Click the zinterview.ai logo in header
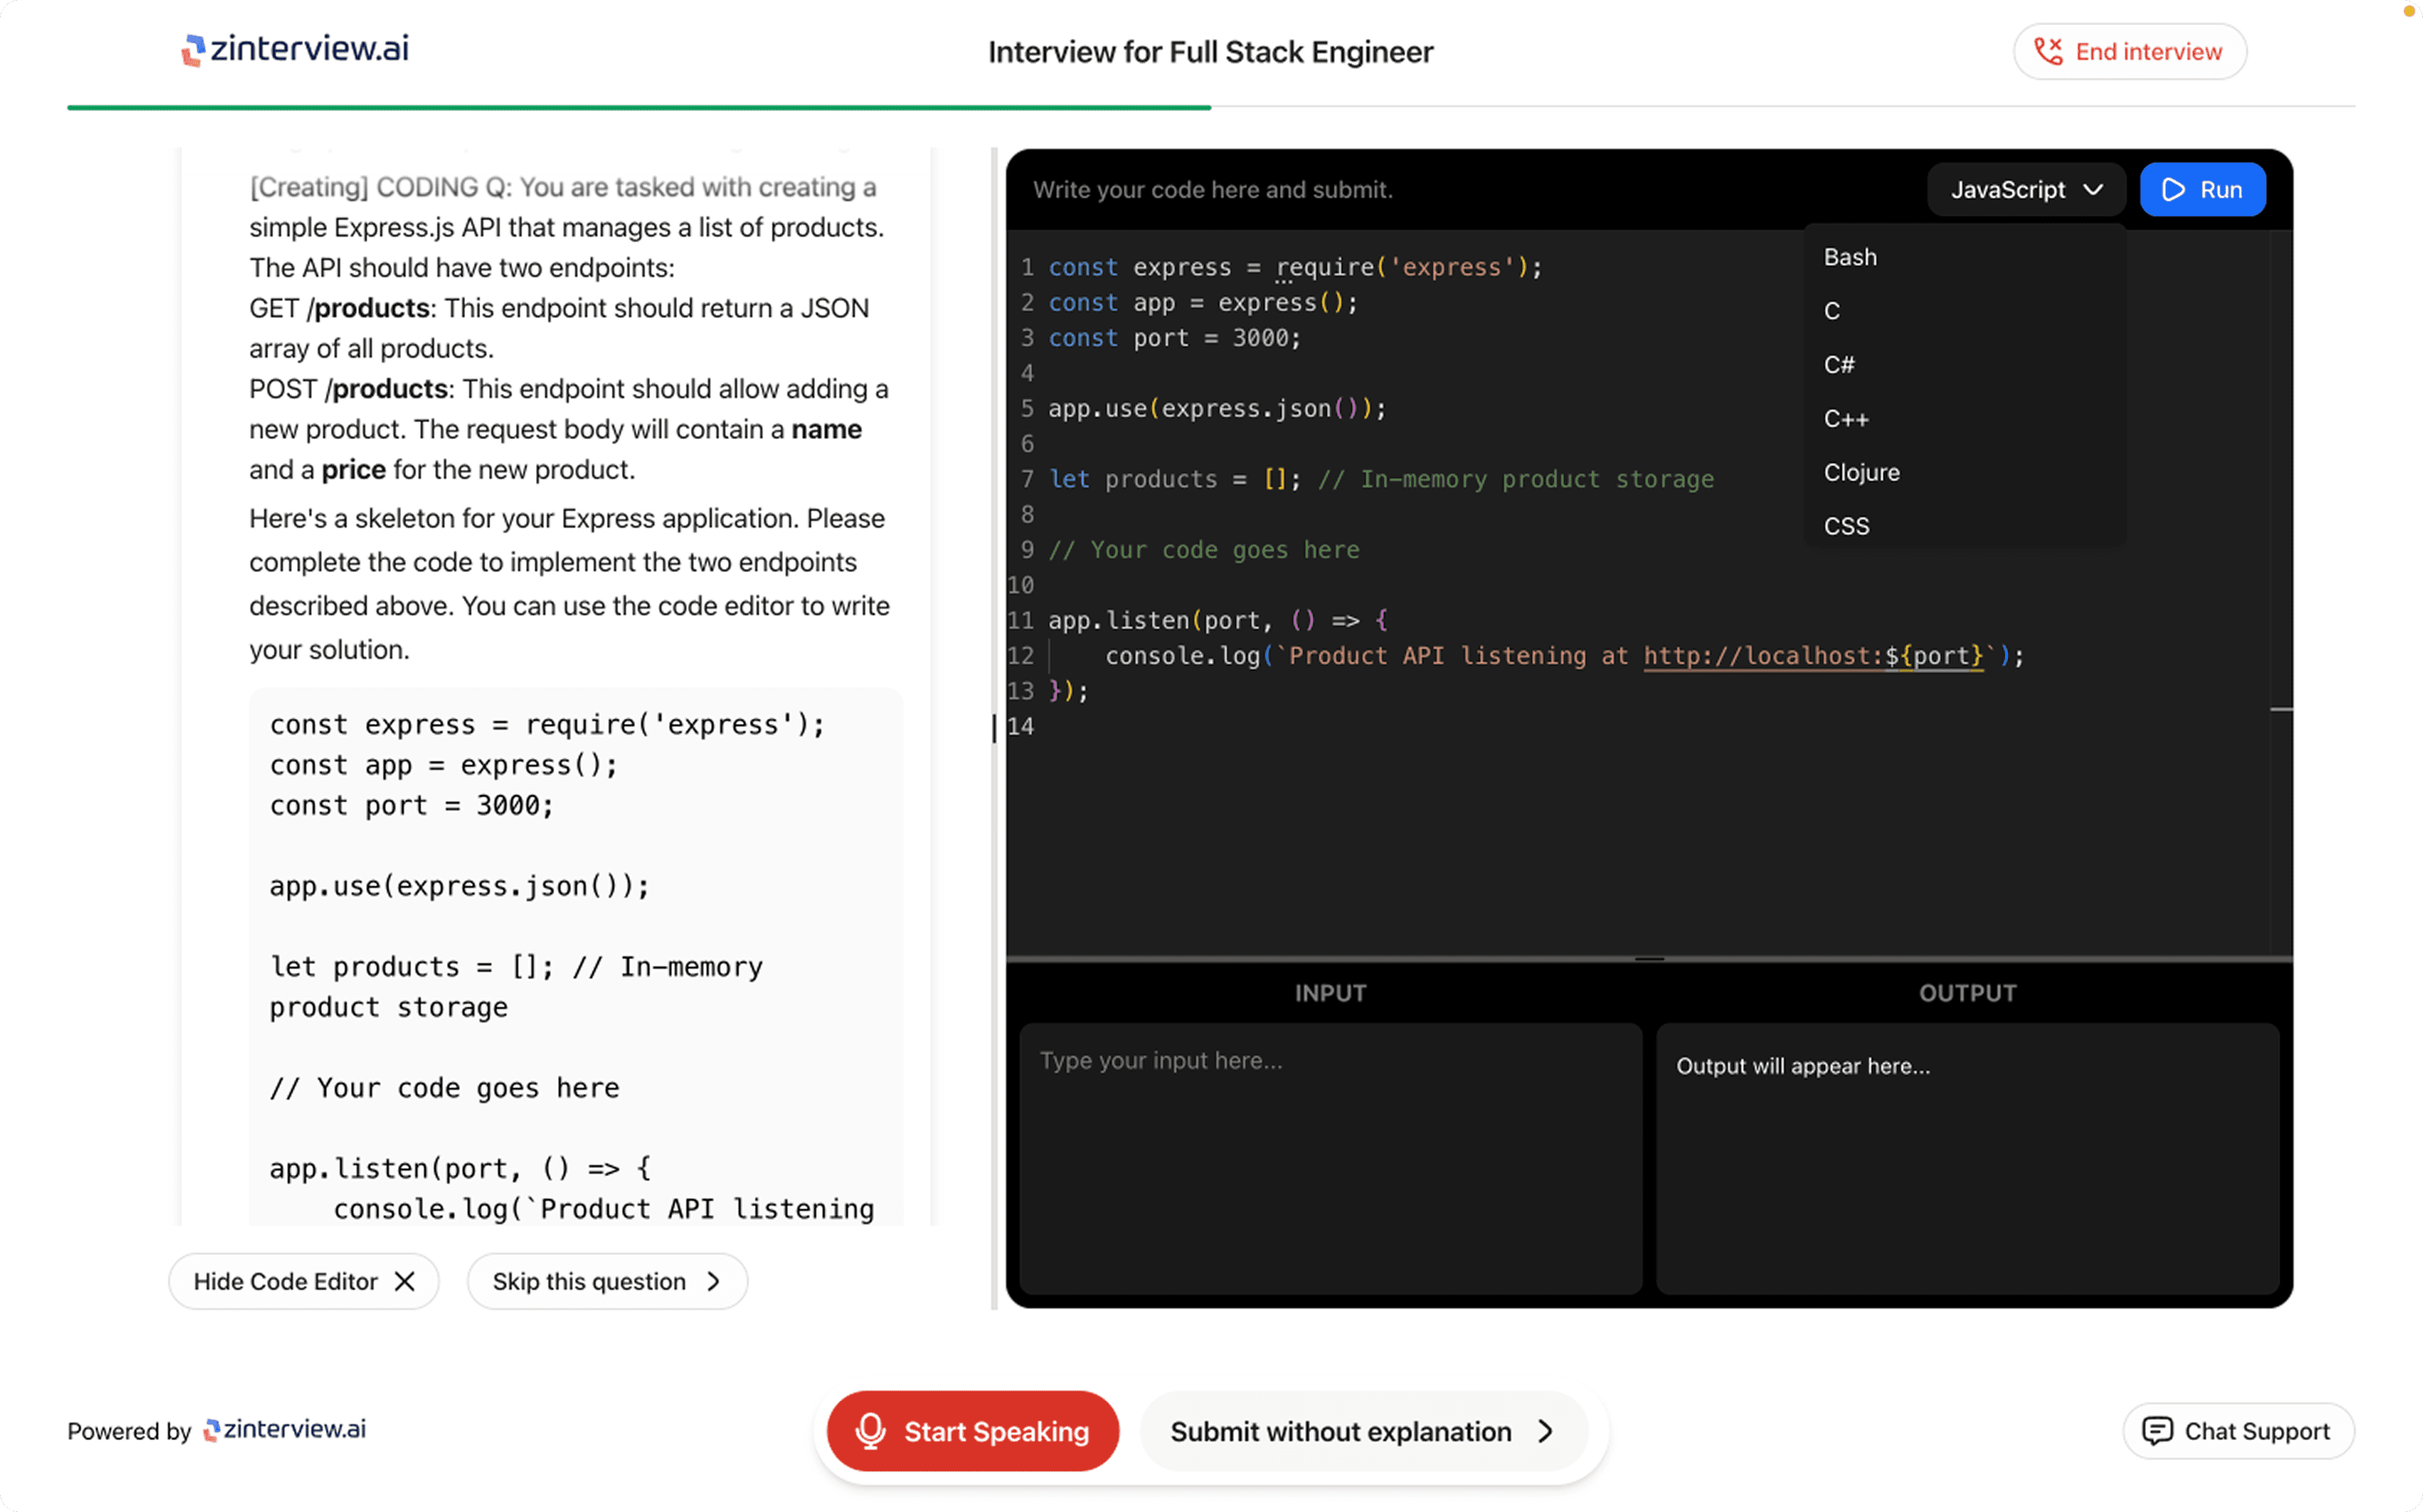 click(294, 49)
